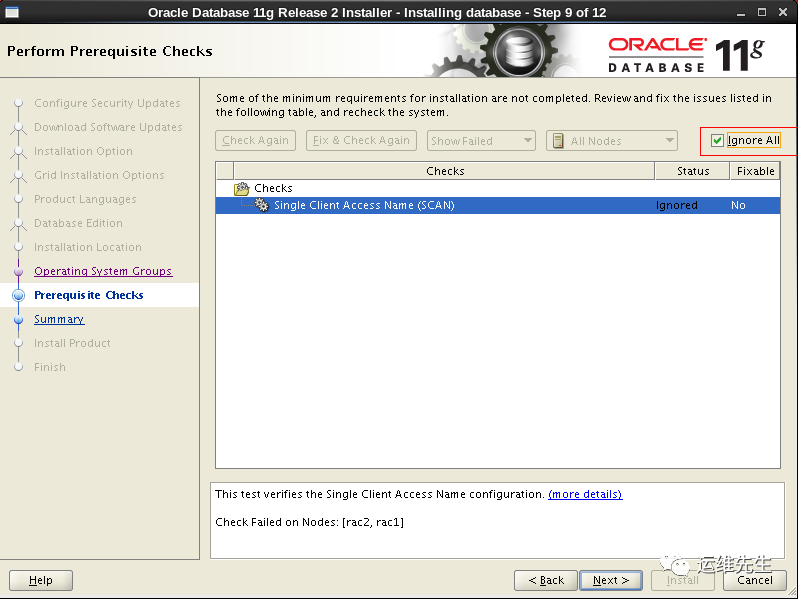Click the Database Edition step

[78, 223]
